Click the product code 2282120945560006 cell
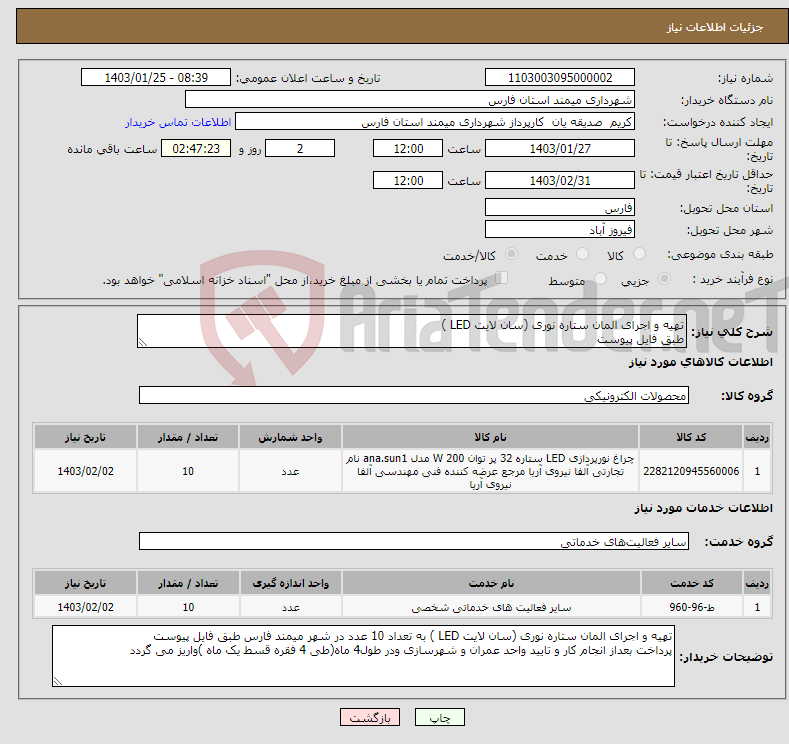The height and width of the screenshot is (744, 789). click(691, 471)
